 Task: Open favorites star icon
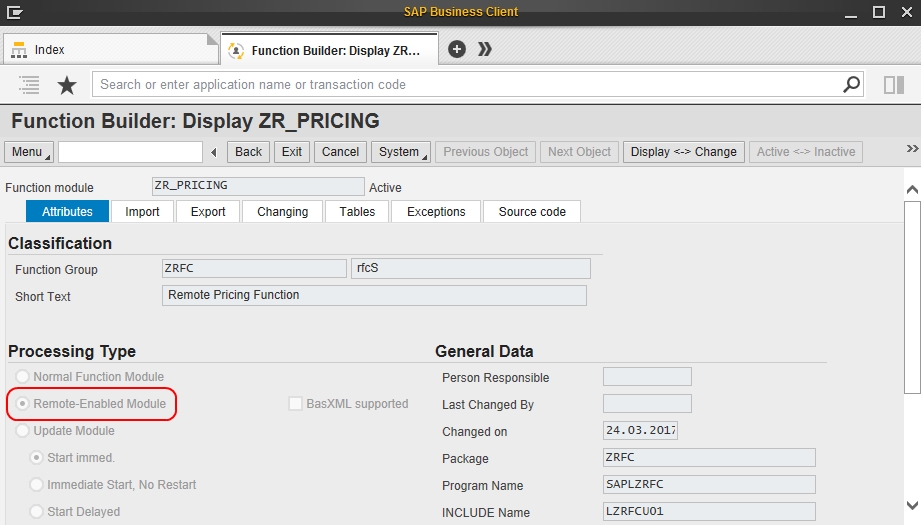pyautogui.click(x=67, y=85)
